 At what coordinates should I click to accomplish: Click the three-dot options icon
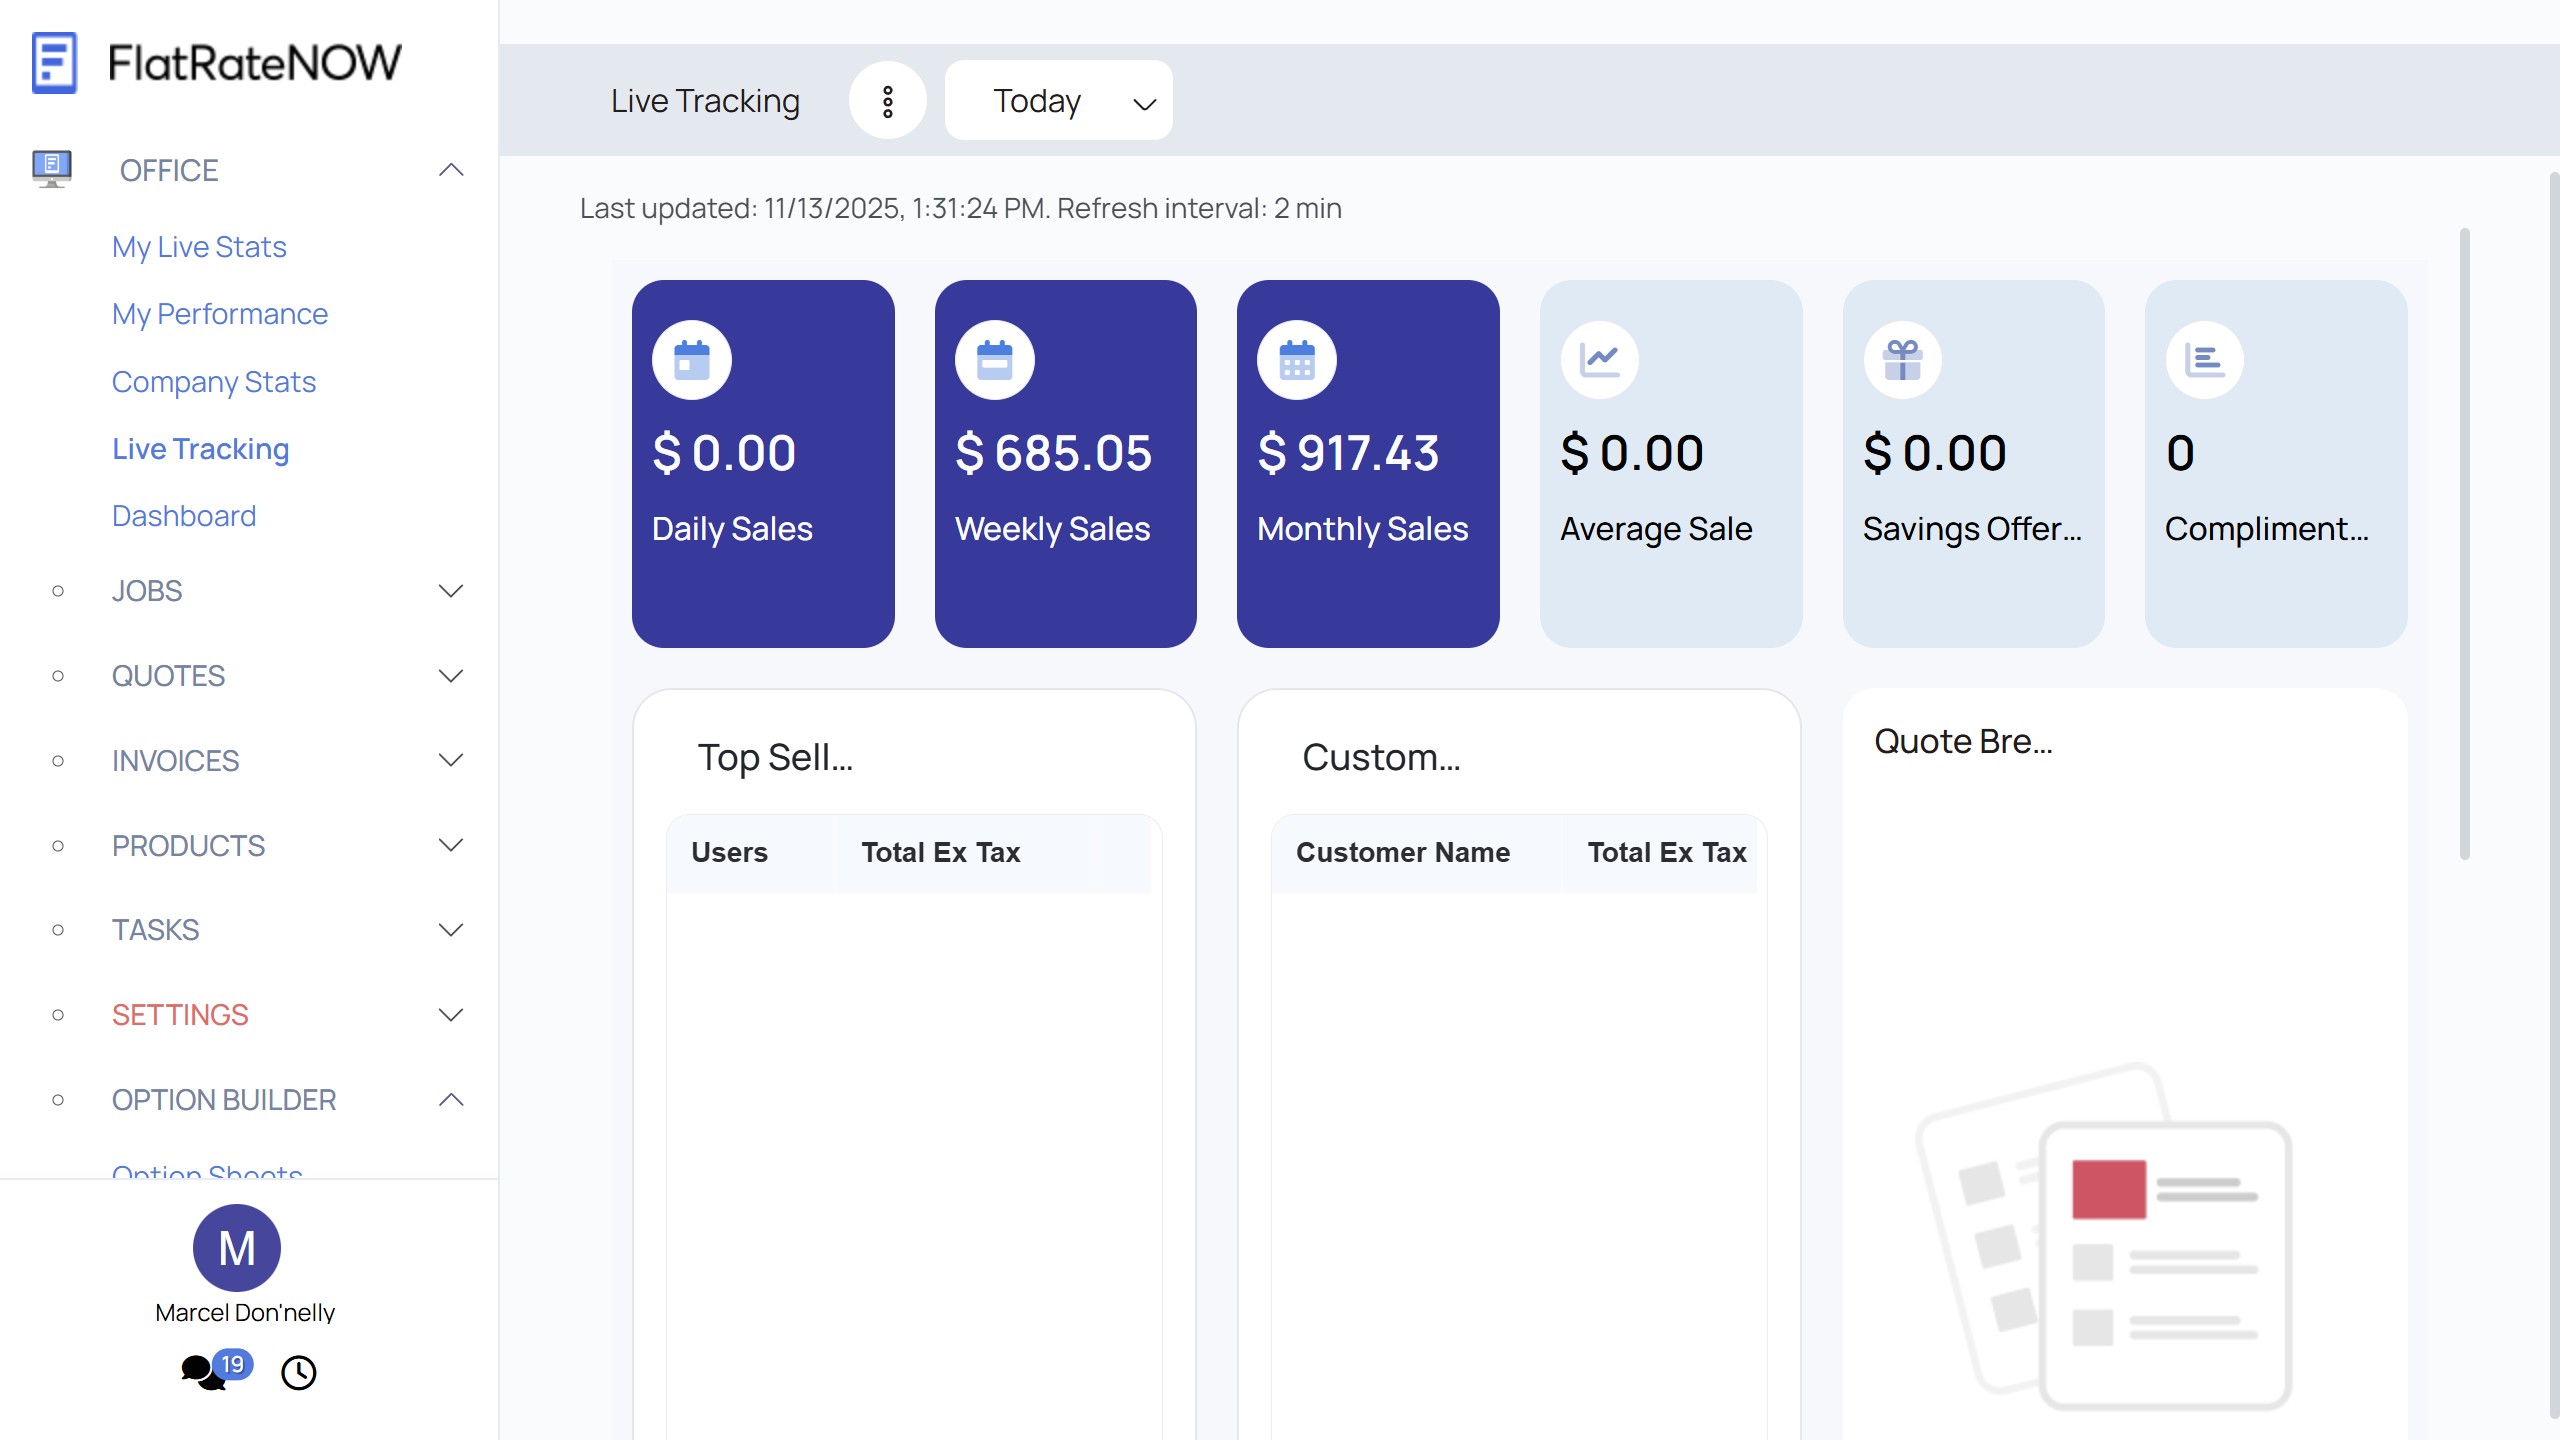coord(887,101)
